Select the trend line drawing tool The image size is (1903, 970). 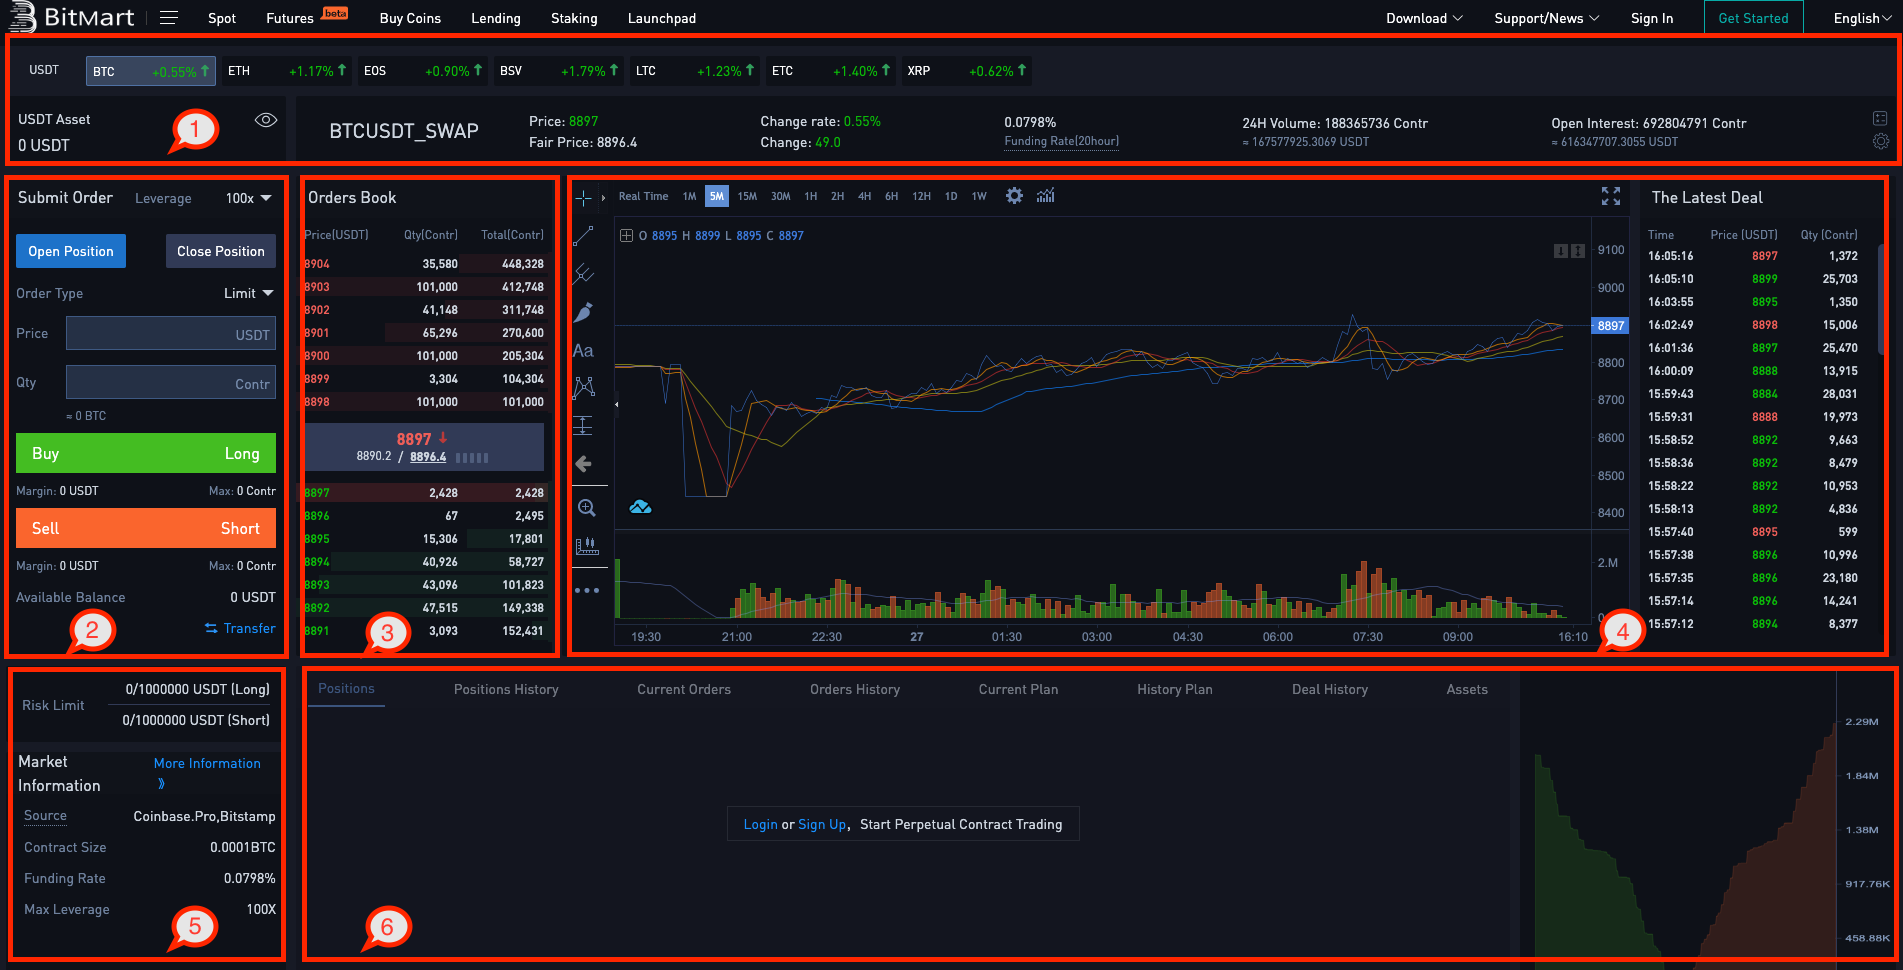coord(583,236)
